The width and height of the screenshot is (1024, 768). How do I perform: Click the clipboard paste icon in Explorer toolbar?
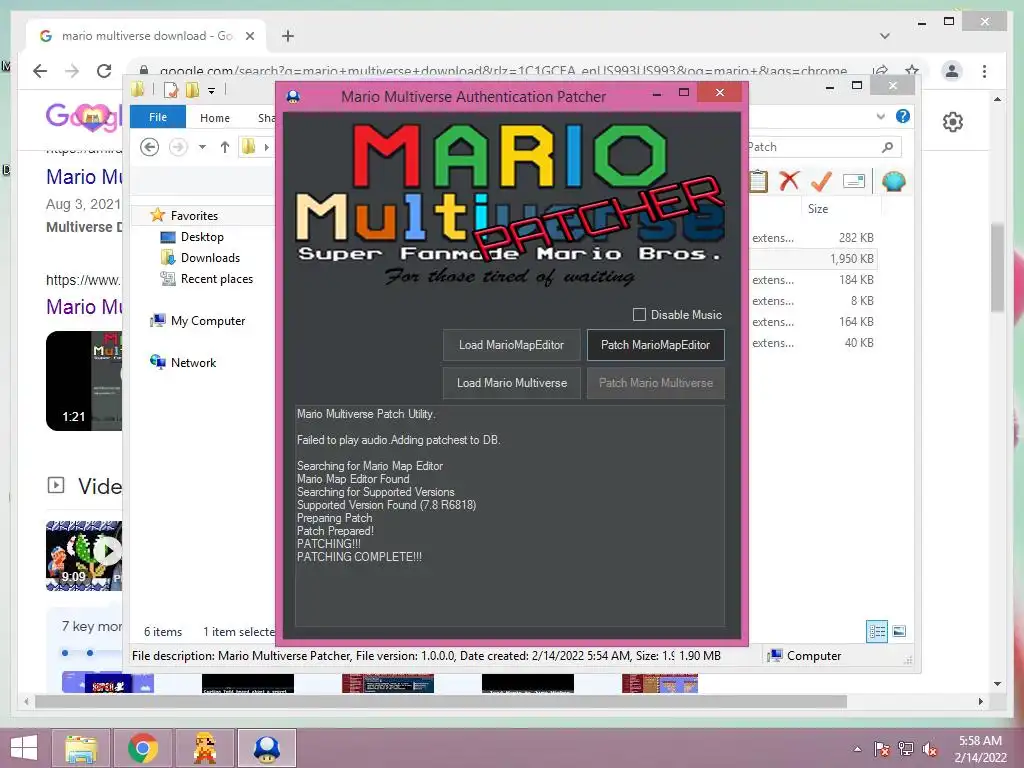coord(758,181)
